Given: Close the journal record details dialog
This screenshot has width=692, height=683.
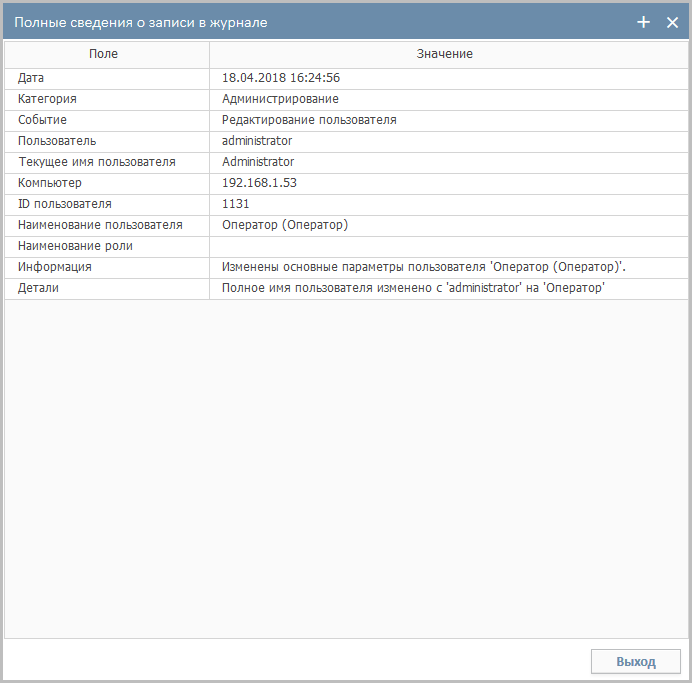Looking at the screenshot, I should (672, 22).
